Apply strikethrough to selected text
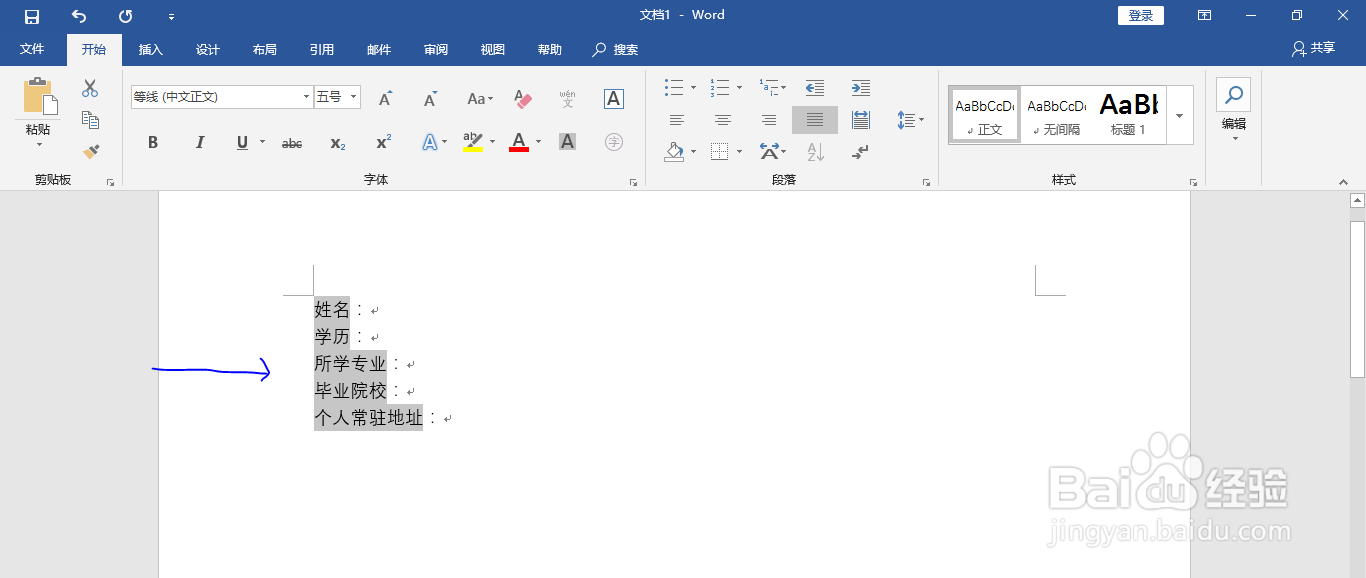The height and width of the screenshot is (578, 1366). [x=291, y=142]
